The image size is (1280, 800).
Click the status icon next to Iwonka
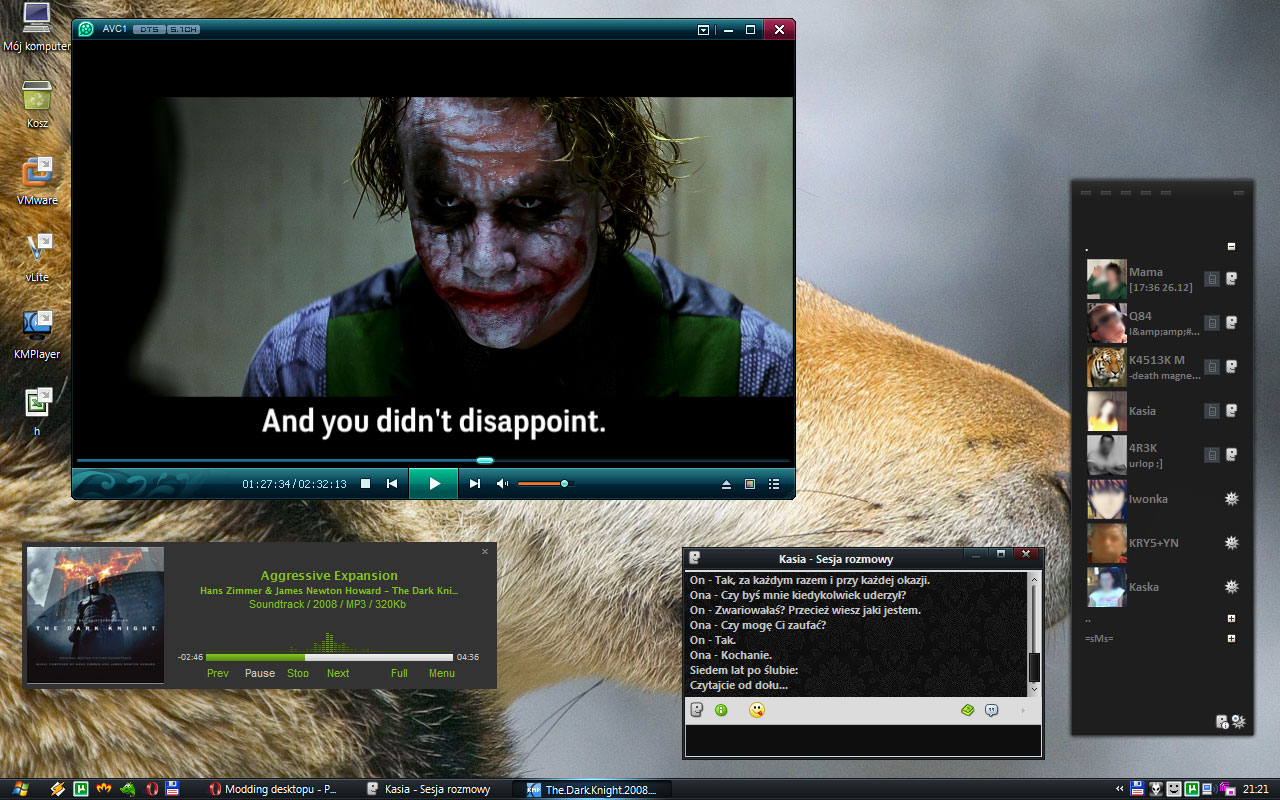[x=1232, y=499]
